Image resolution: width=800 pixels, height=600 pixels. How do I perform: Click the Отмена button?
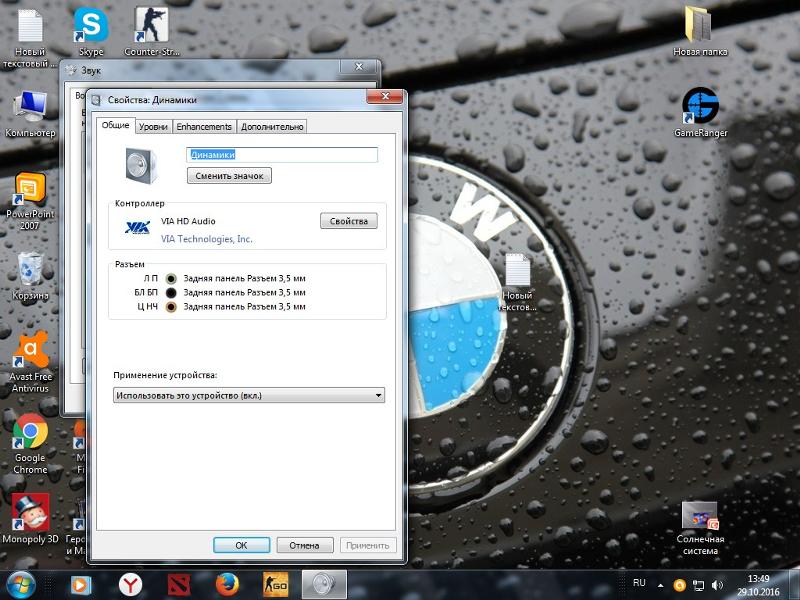[305, 545]
